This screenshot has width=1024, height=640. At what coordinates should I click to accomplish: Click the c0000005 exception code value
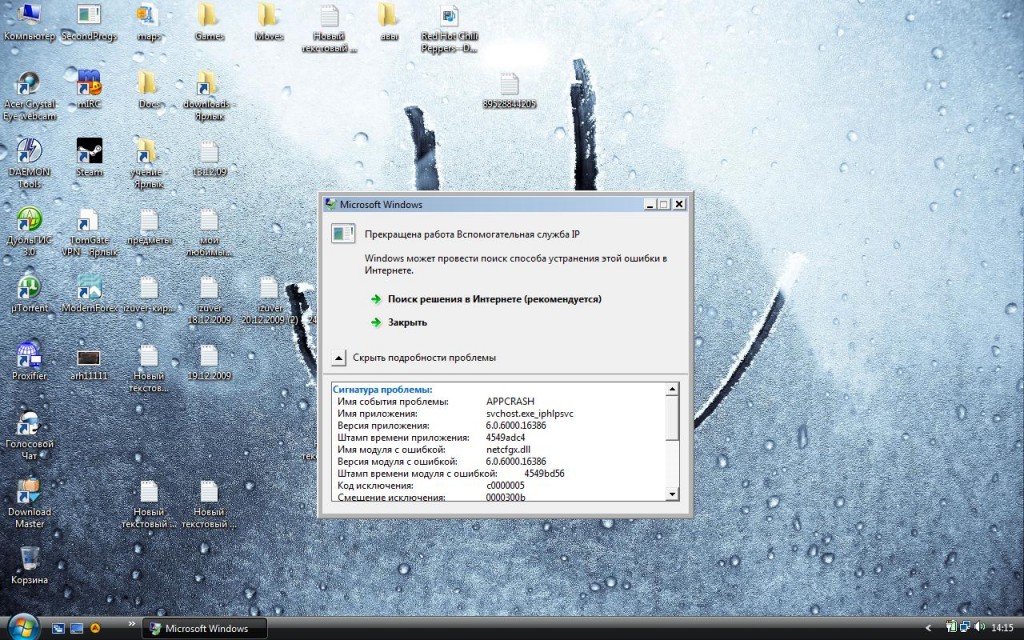pos(505,485)
